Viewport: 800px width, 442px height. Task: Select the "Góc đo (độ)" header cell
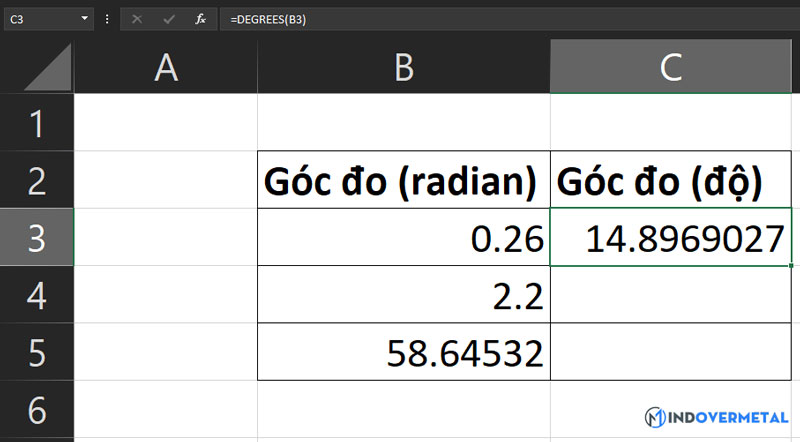click(x=672, y=181)
